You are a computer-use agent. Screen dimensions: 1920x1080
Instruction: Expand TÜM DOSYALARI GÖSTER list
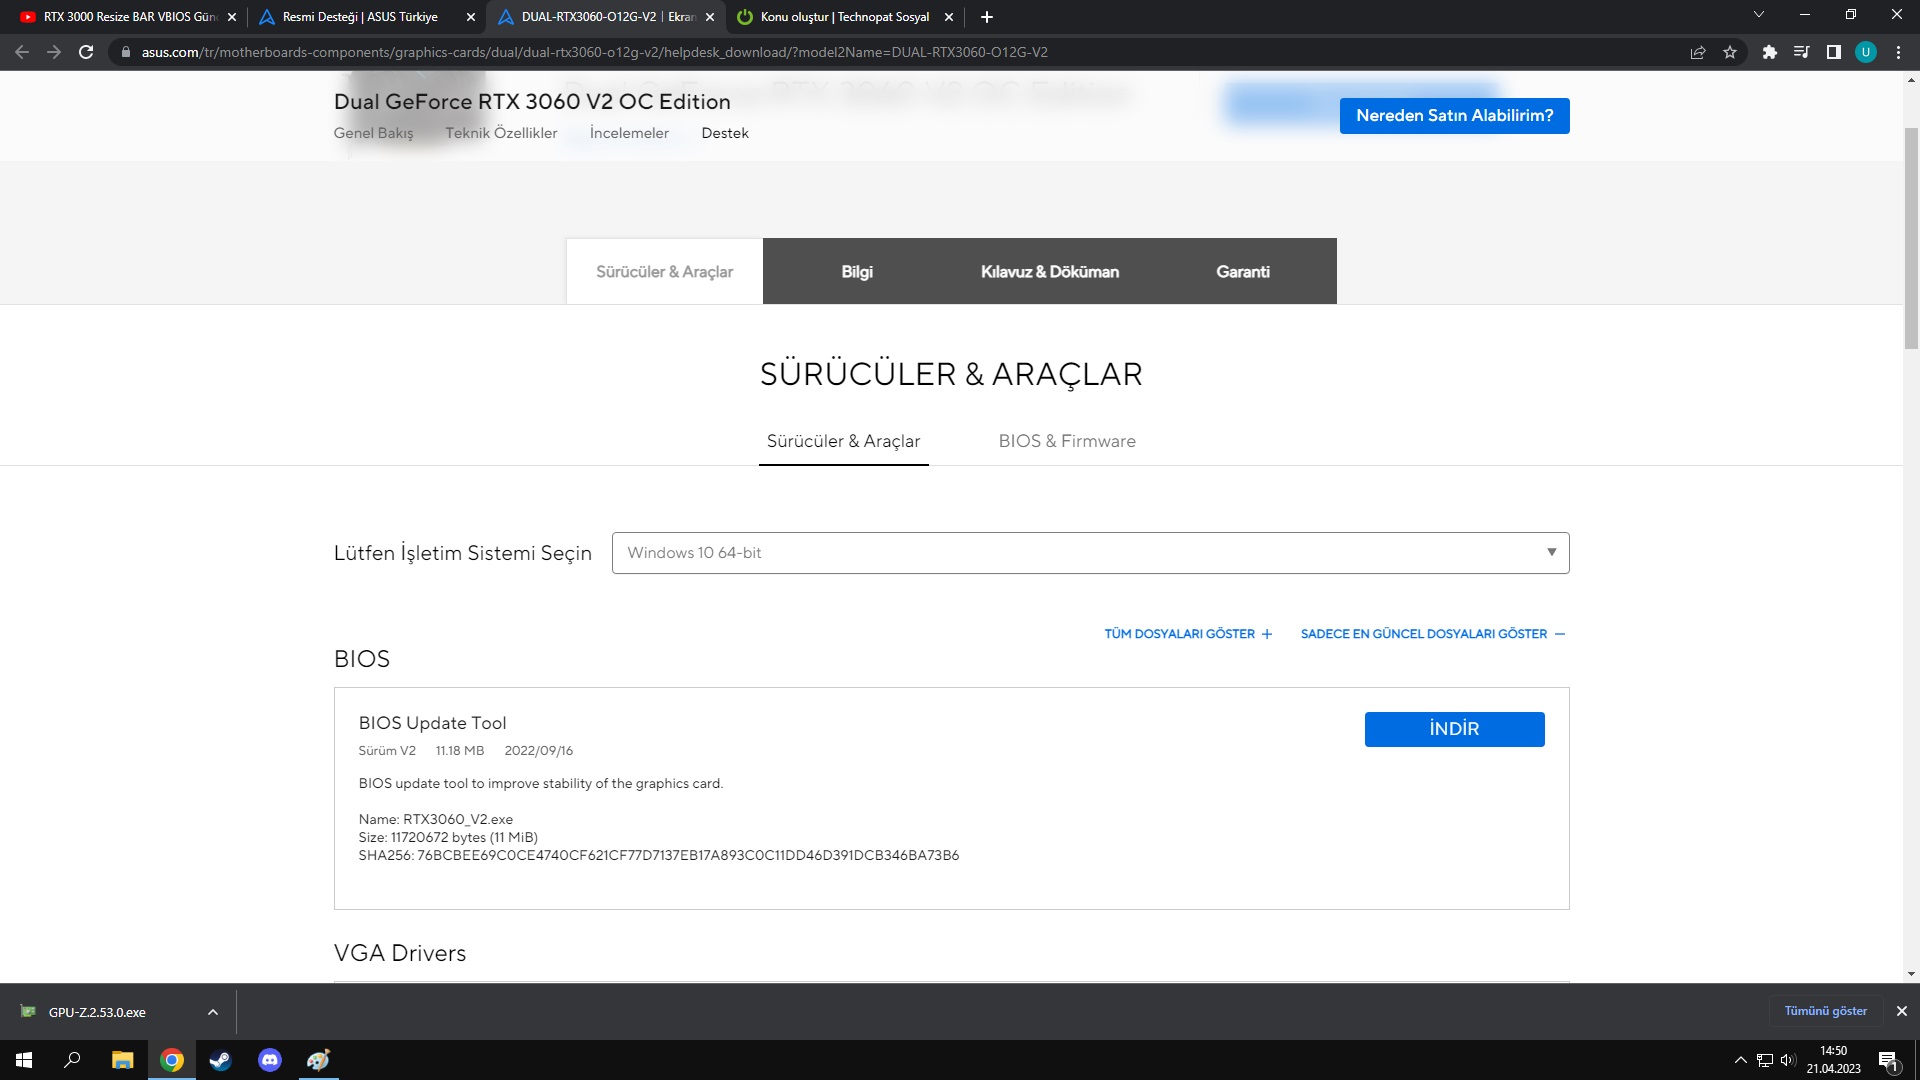click(1188, 634)
